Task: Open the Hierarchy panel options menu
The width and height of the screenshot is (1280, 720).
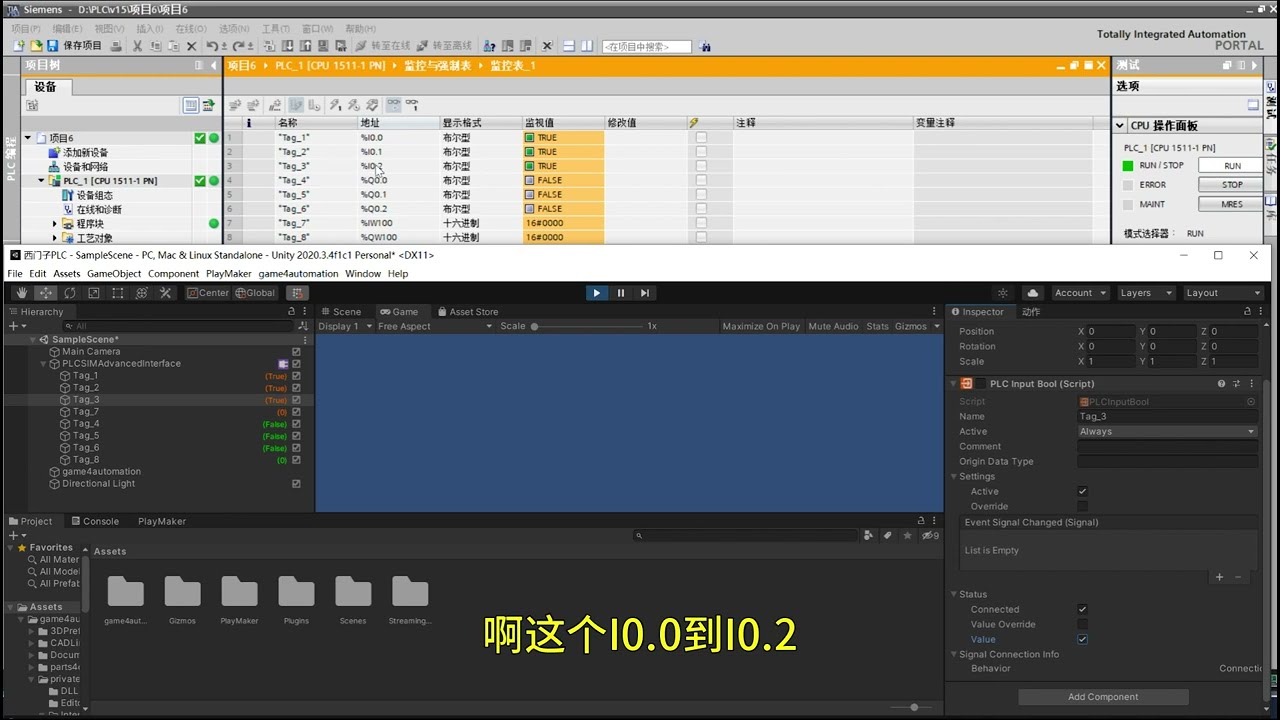Action: [x=304, y=312]
